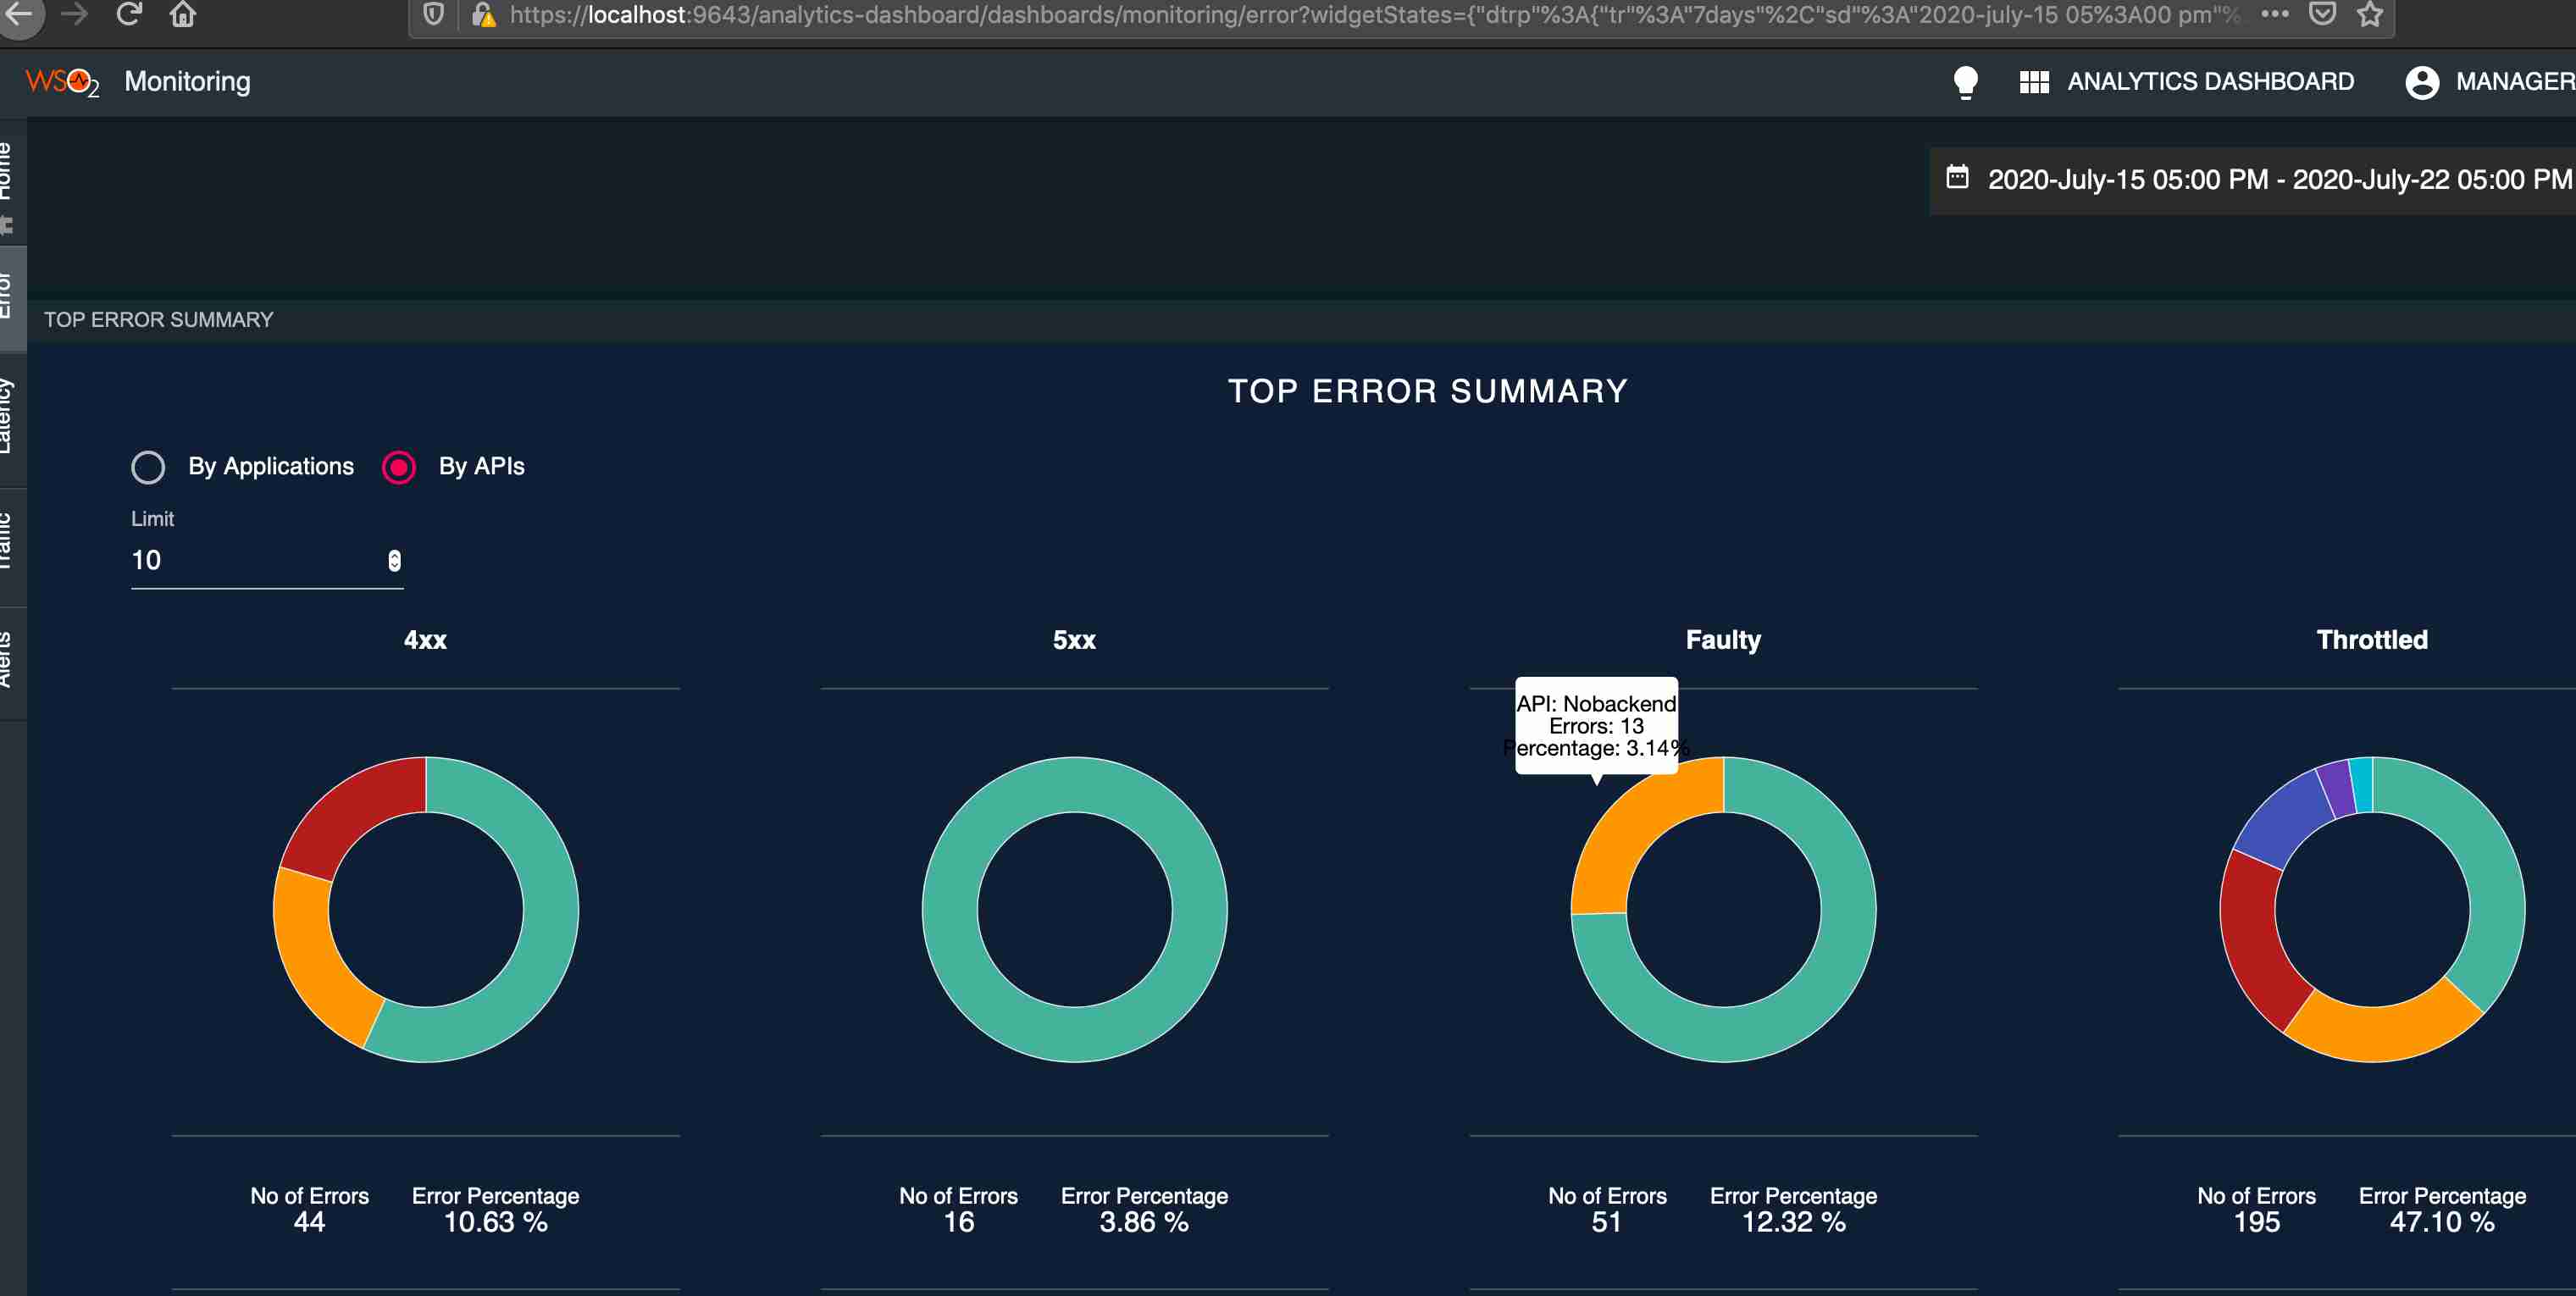Expand the padlock site security panel

coord(485,15)
